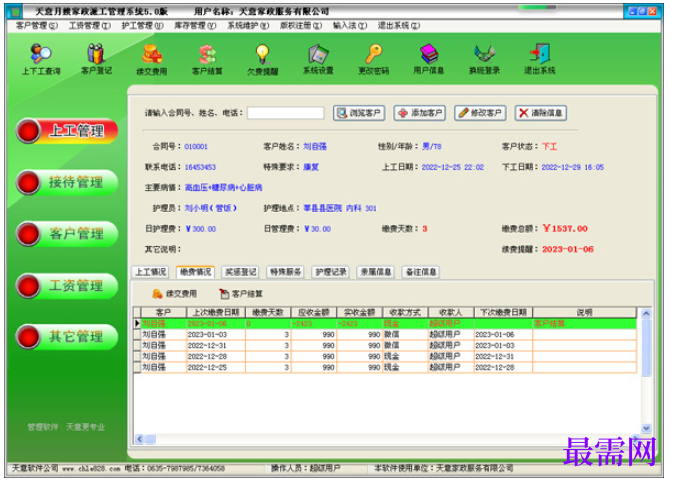Click 客户结算 icon above the payment table
This screenshot has width=675, height=483.
tap(241, 294)
